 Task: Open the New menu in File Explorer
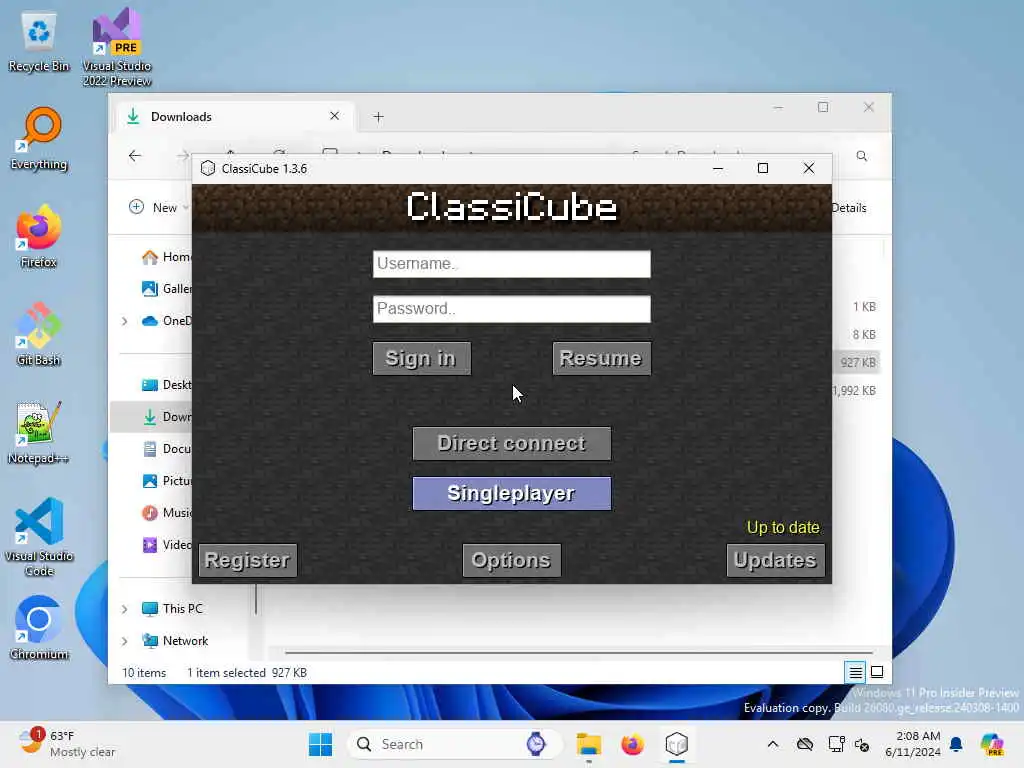[159, 208]
